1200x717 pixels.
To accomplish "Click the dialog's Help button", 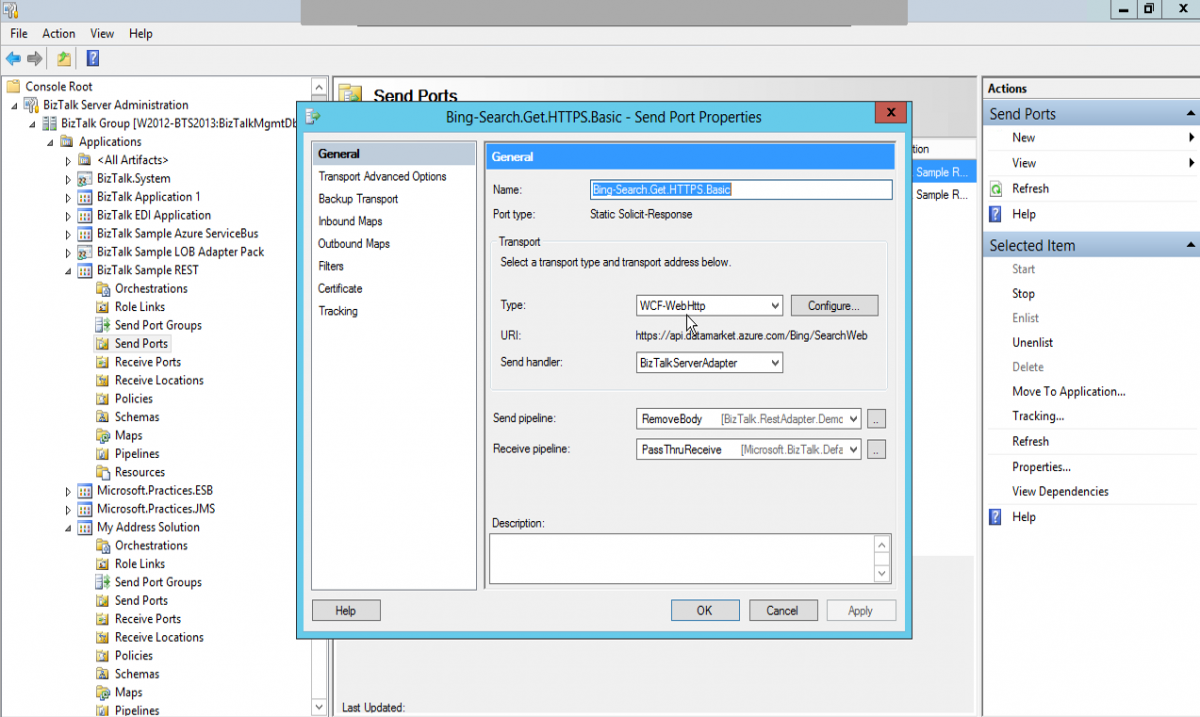I will 346,610.
